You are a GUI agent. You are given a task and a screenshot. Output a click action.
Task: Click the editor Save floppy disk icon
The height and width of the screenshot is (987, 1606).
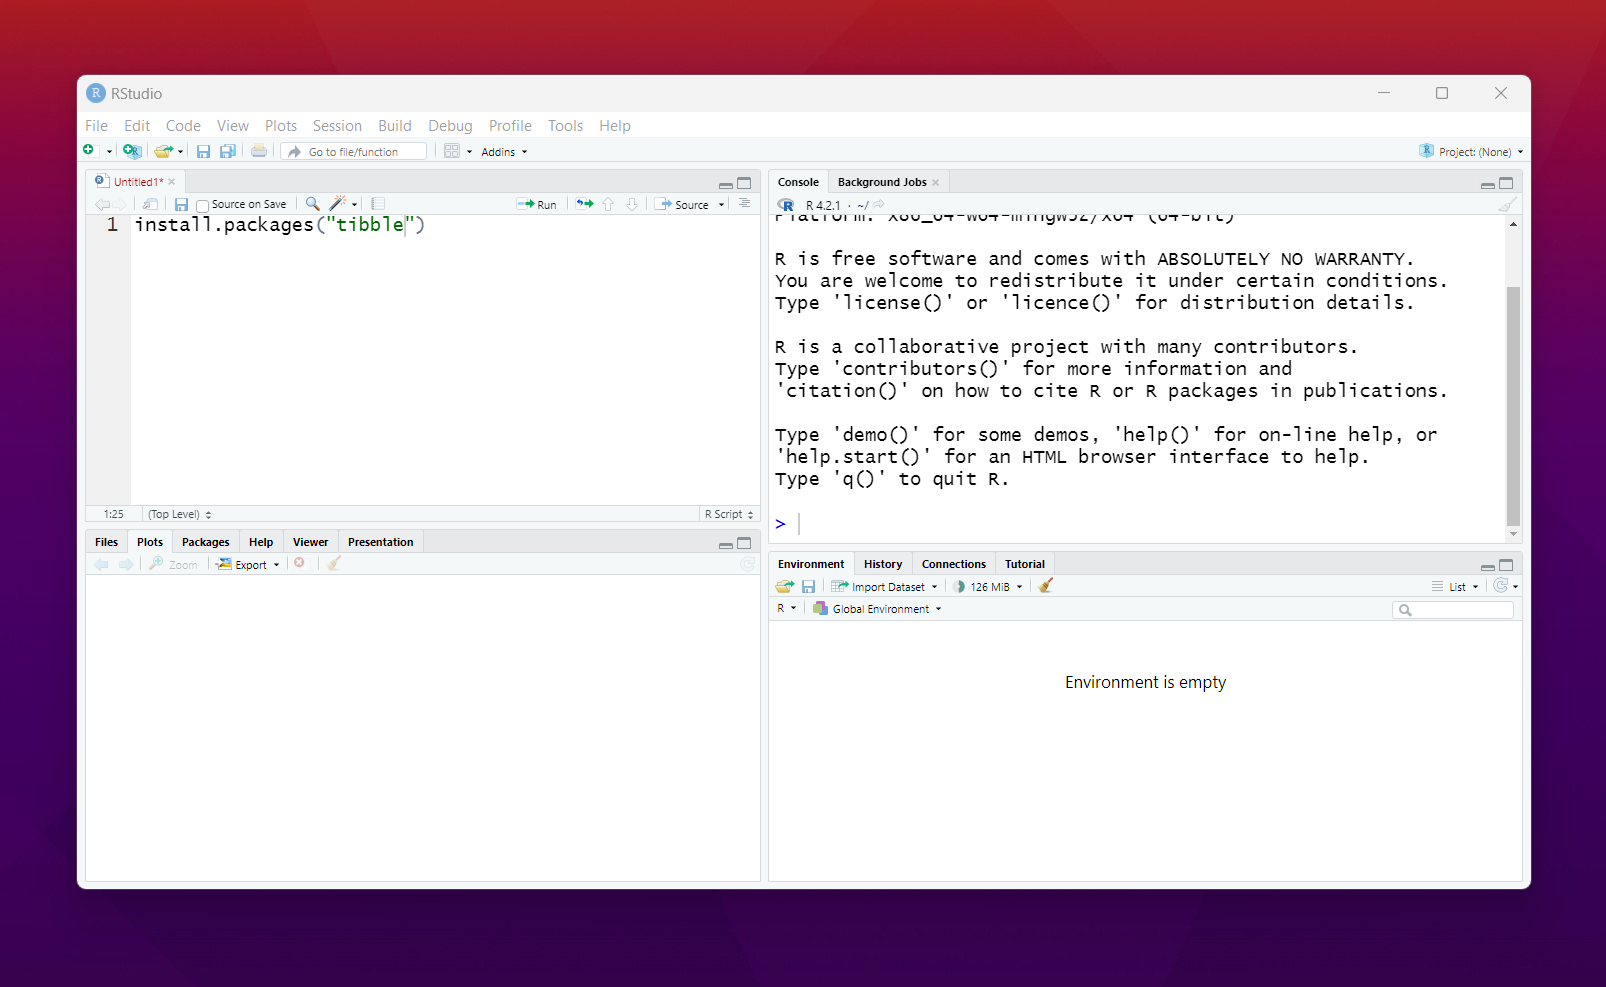(x=181, y=204)
